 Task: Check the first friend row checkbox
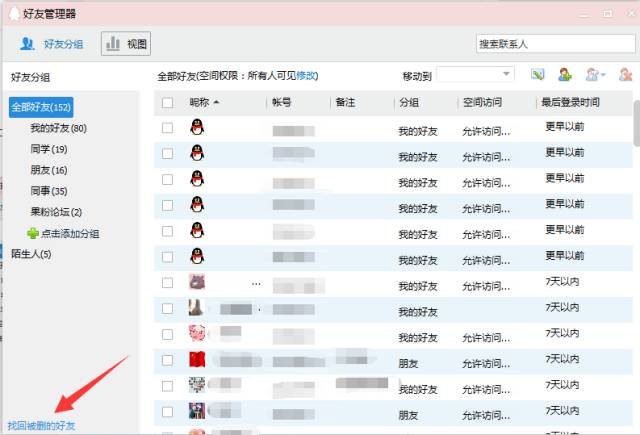[x=167, y=128]
